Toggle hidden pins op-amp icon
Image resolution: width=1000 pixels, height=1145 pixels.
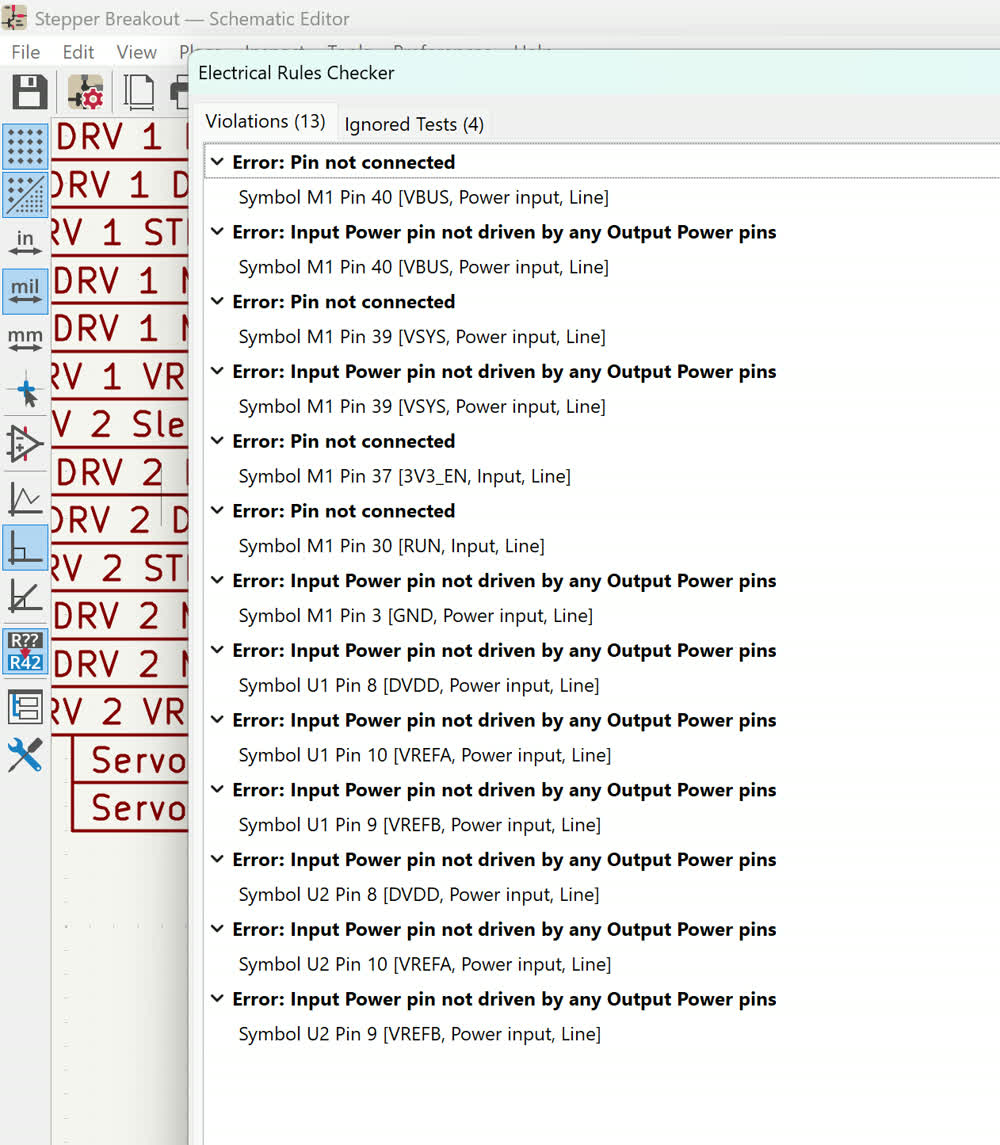(x=25, y=444)
